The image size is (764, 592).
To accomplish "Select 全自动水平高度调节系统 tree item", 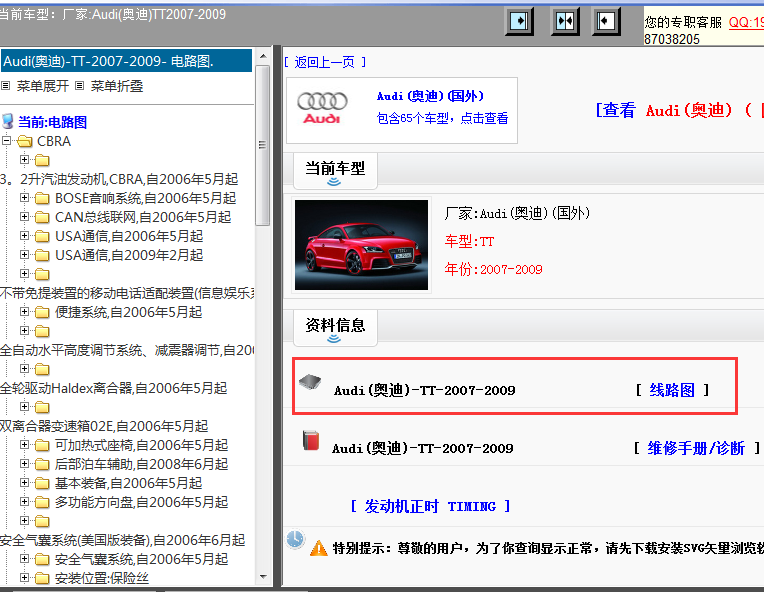I will coord(127,350).
